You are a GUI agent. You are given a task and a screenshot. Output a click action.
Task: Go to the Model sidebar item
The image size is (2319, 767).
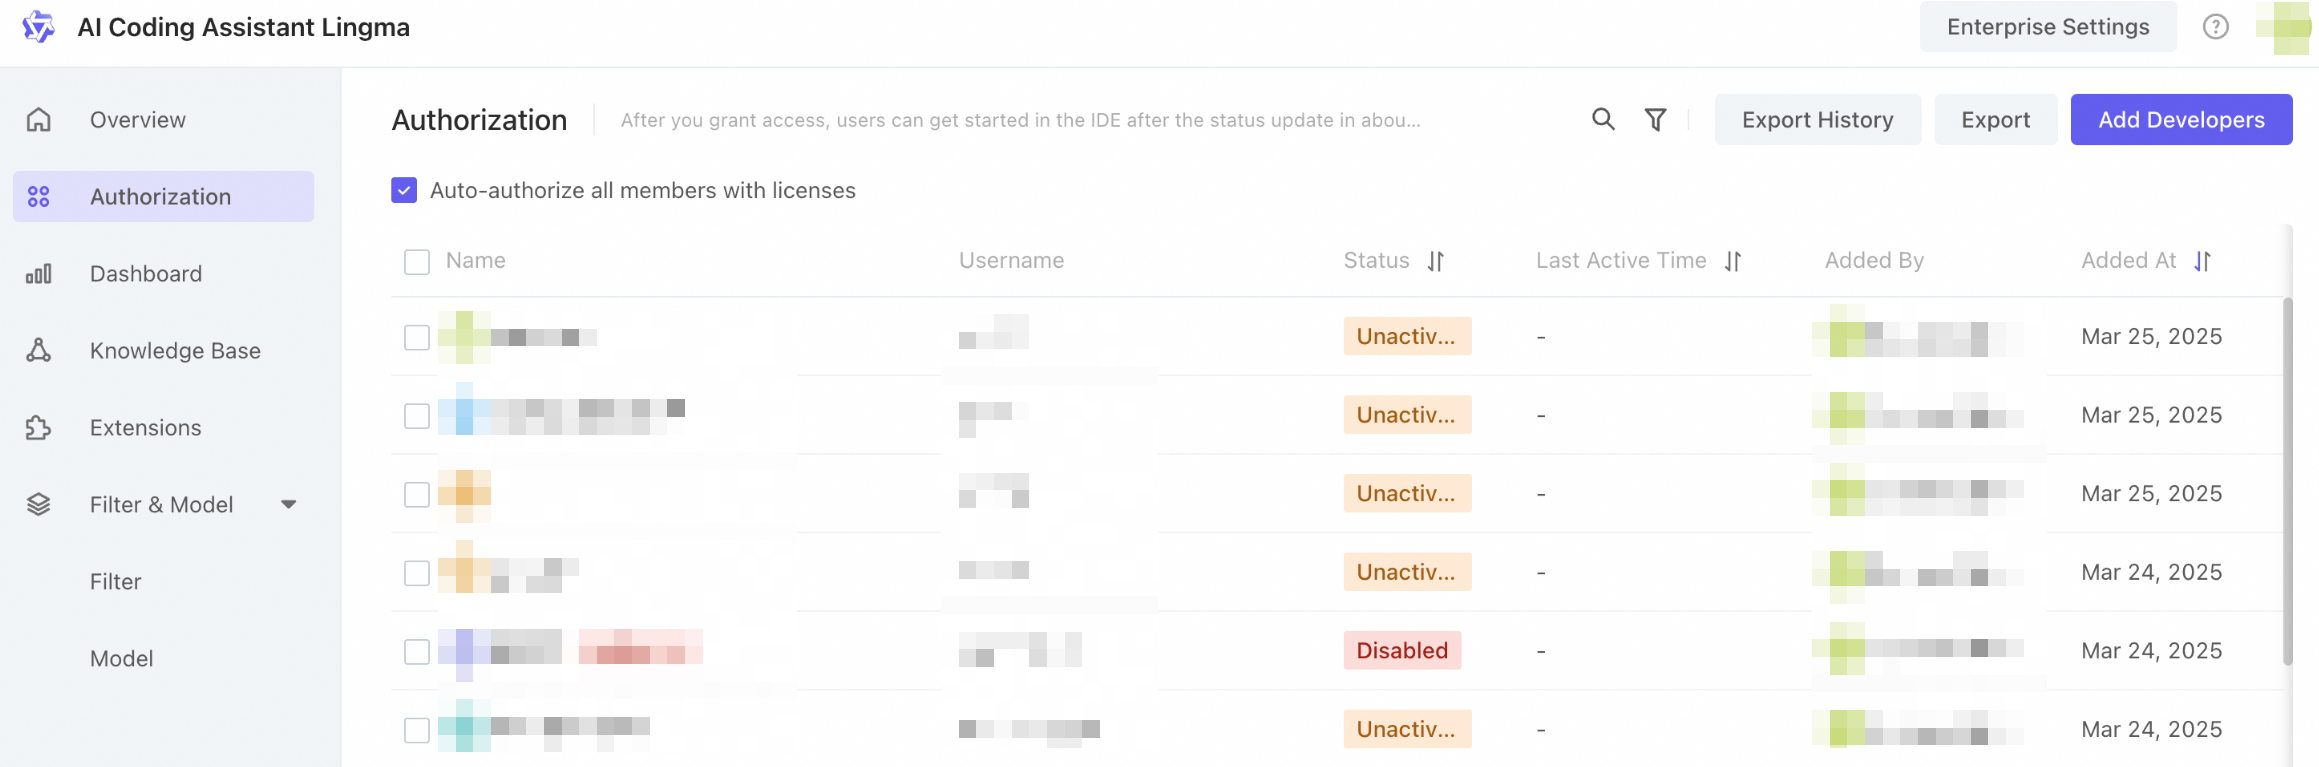click(122, 659)
